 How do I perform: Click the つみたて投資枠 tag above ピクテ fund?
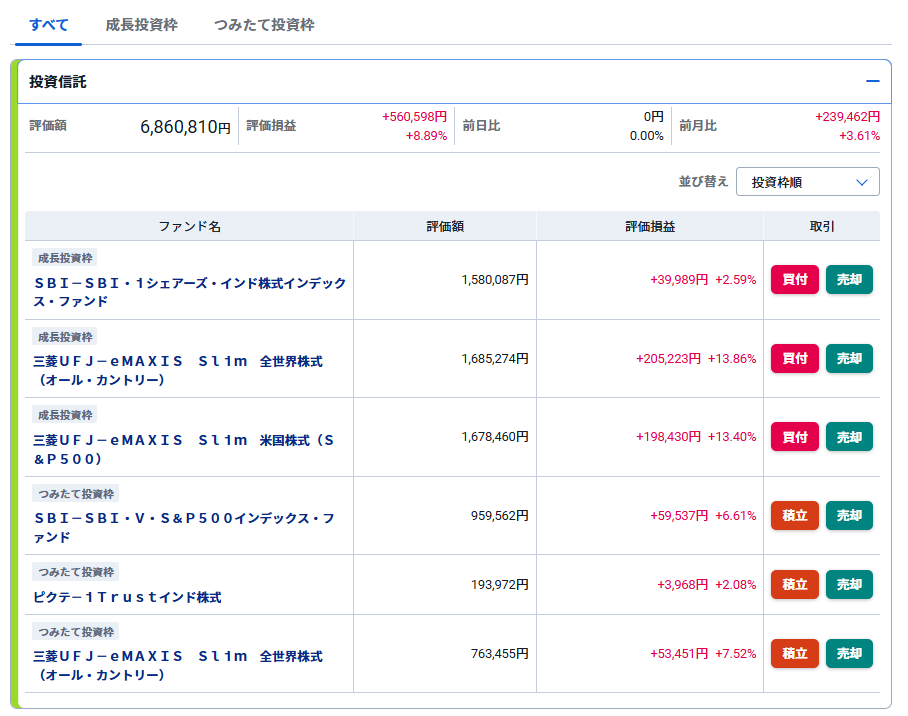(76, 572)
